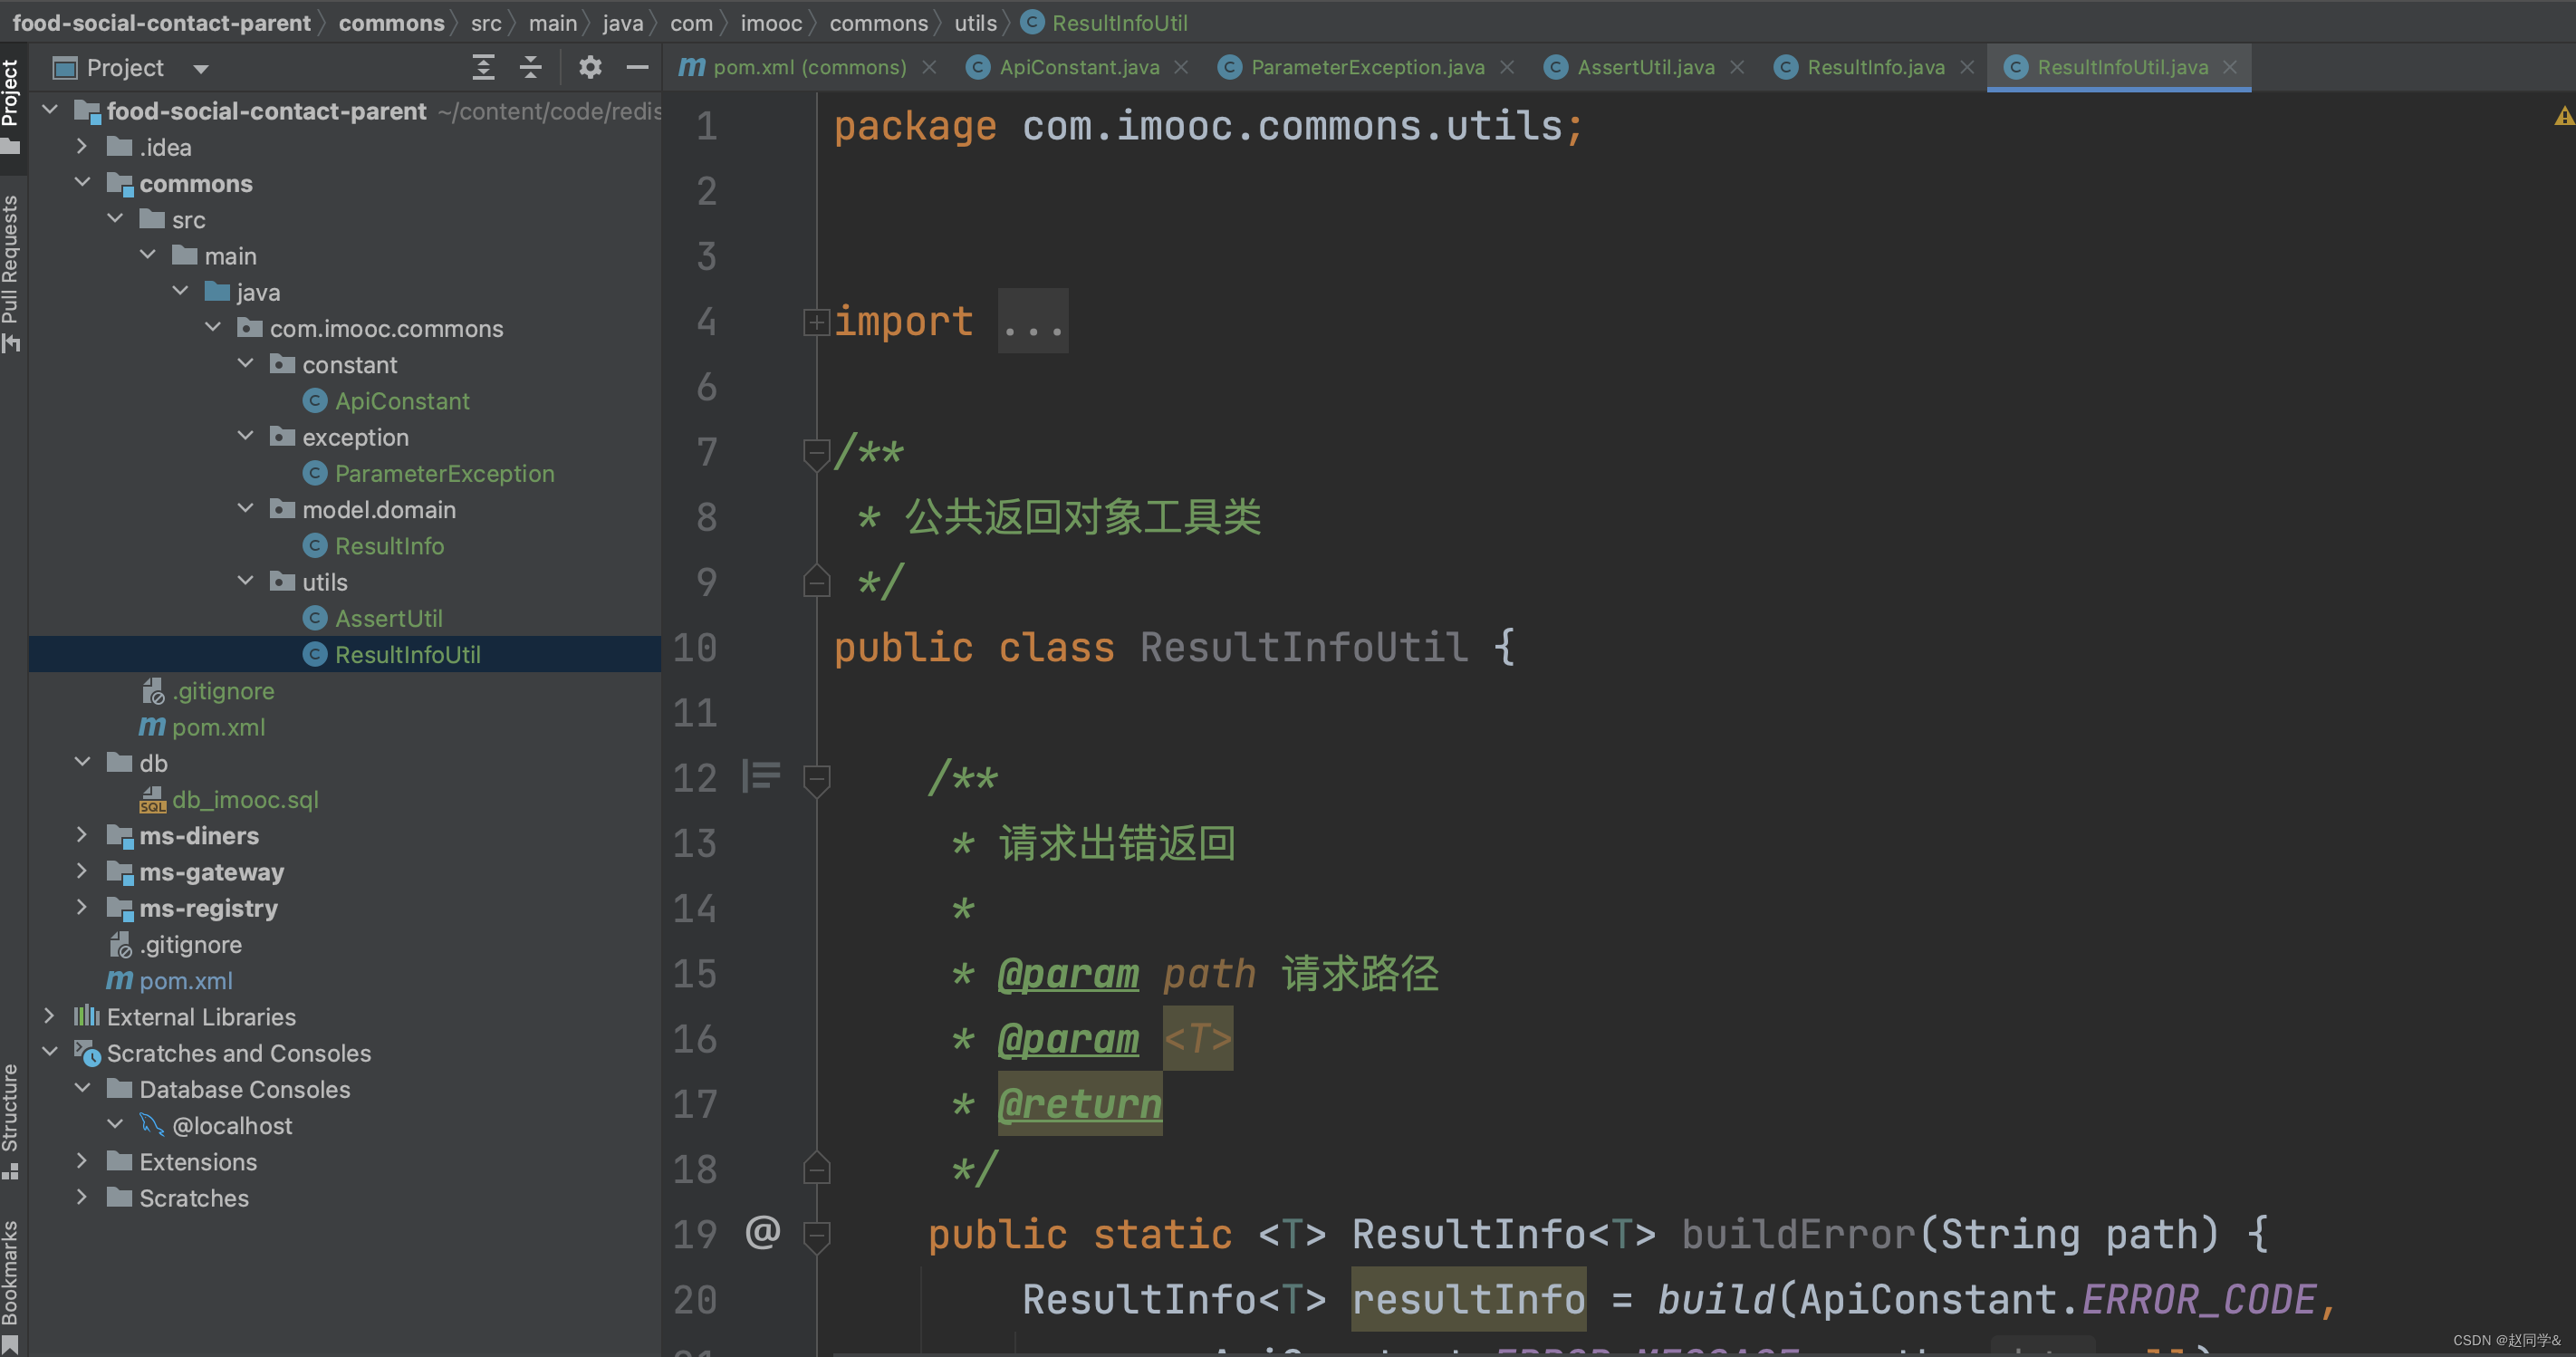Expand the ms-diners module

pyautogui.click(x=82, y=835)
